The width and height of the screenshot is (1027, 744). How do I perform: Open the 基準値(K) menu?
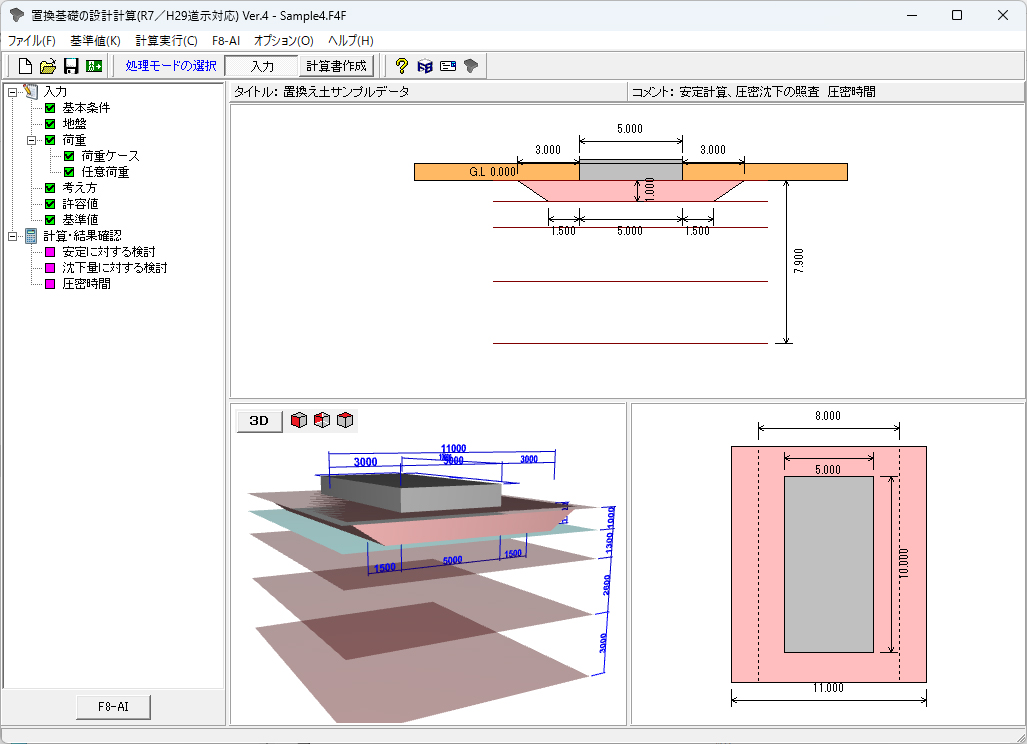tap(95, 41)
